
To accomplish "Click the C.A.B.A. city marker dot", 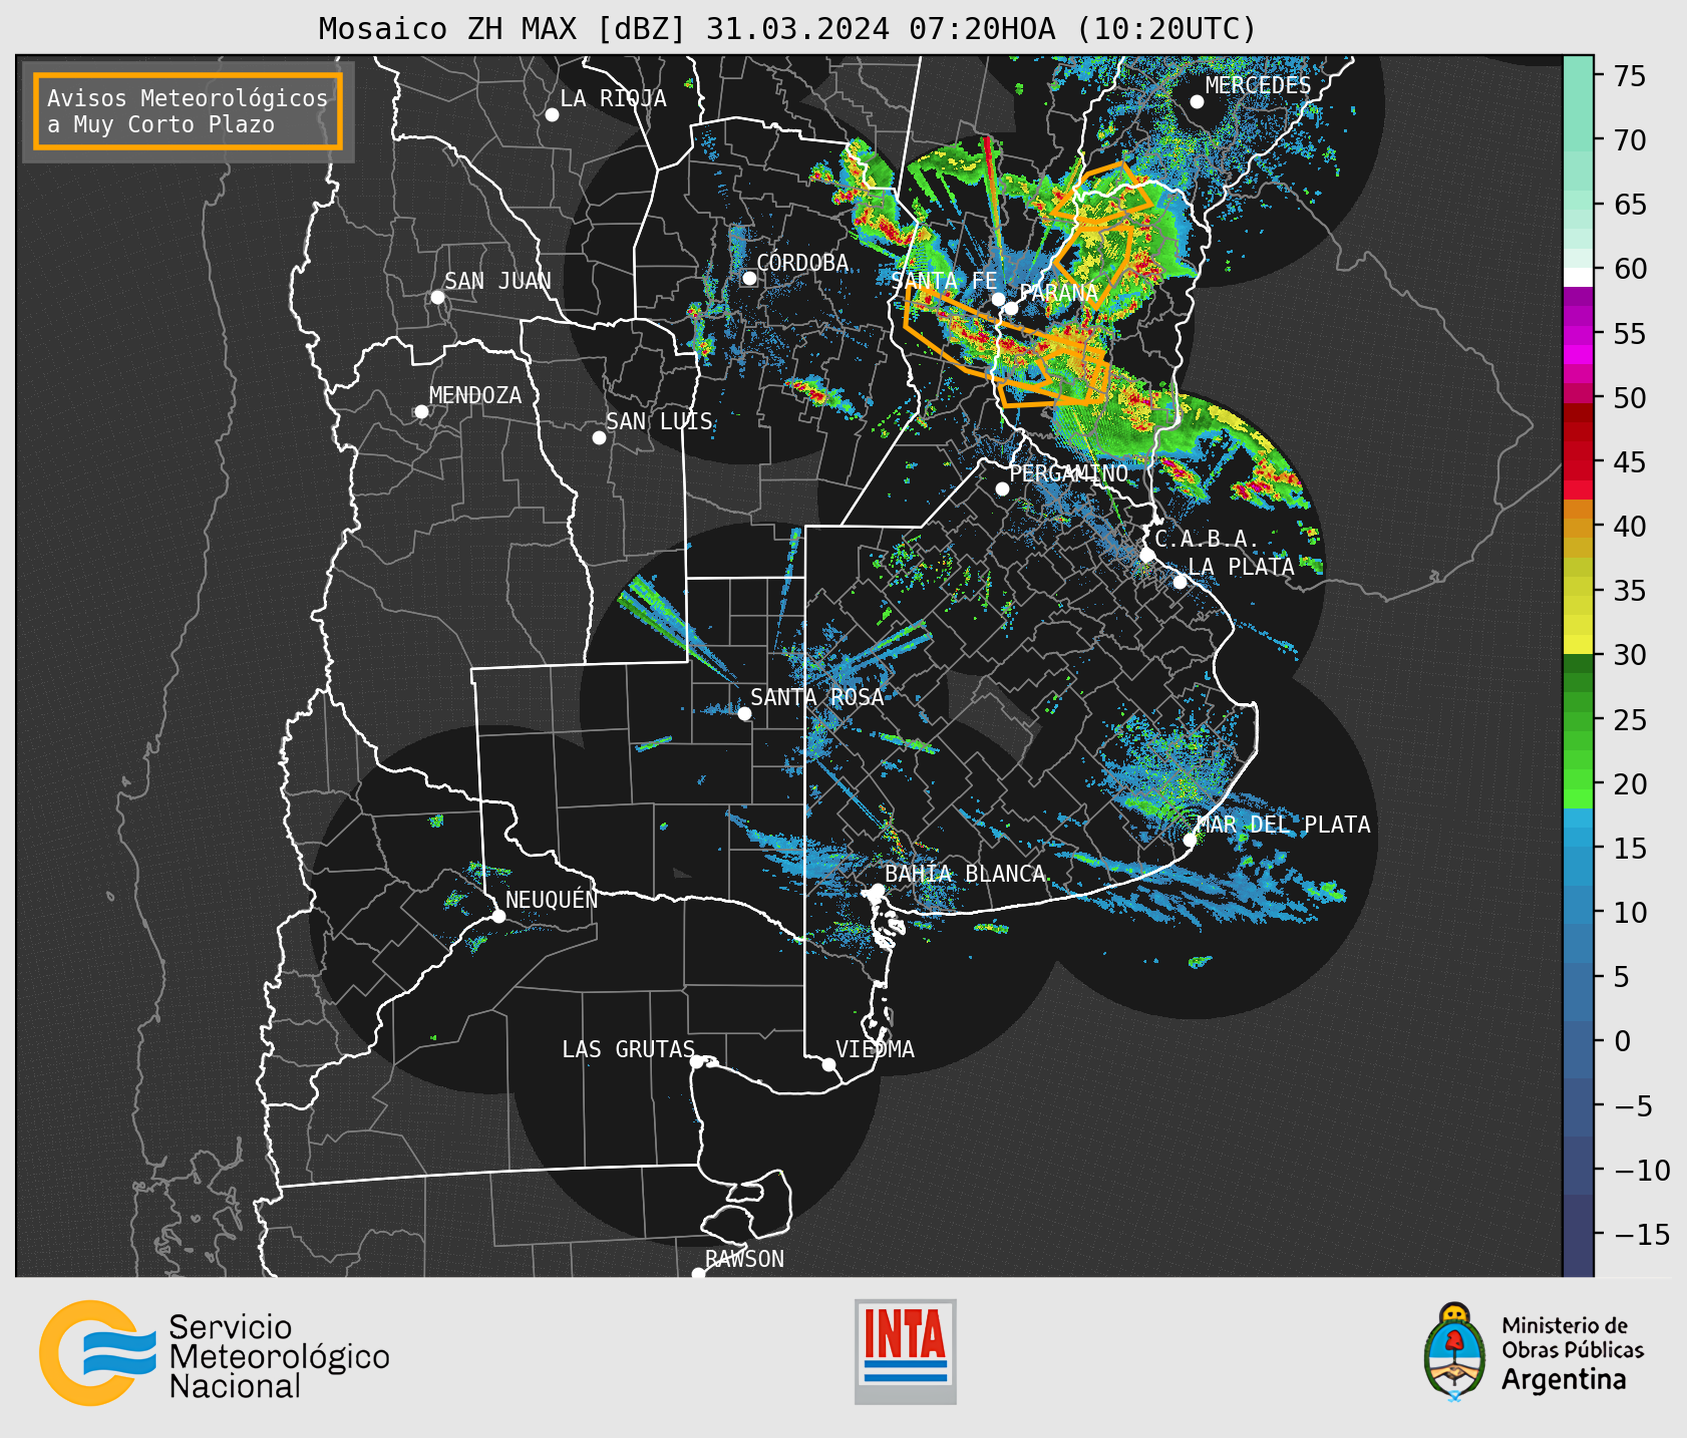I will (1147, 555).
